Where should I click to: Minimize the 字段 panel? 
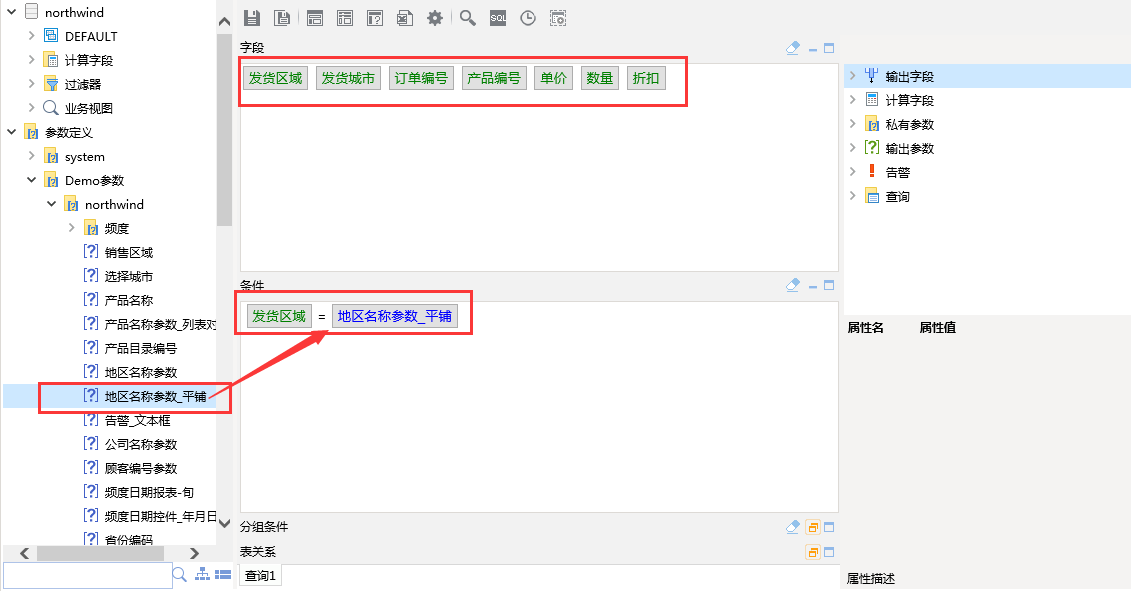point(813,49)
